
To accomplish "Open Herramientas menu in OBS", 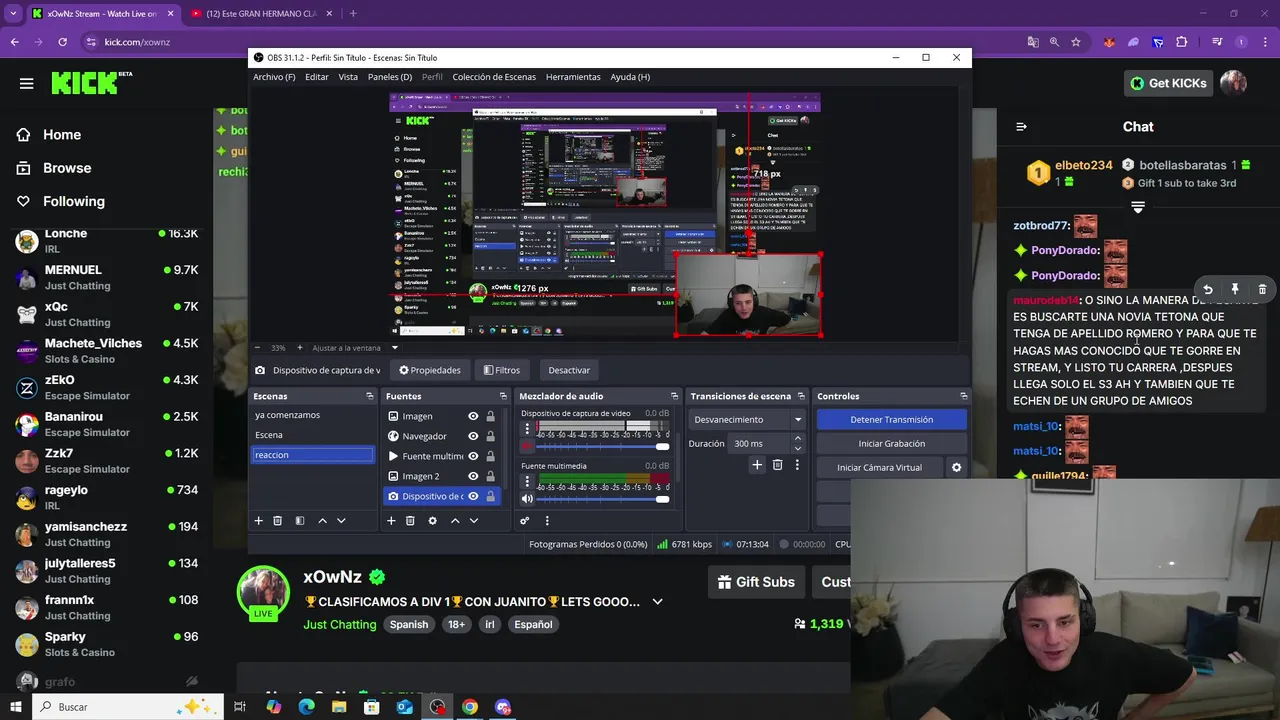I will [x=573, y=77].
